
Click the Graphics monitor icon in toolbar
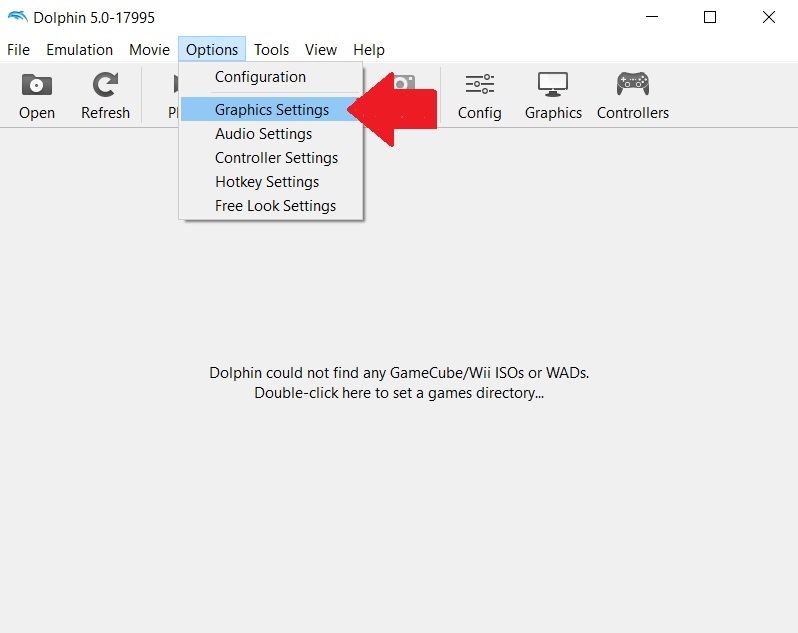coord(553,86)
